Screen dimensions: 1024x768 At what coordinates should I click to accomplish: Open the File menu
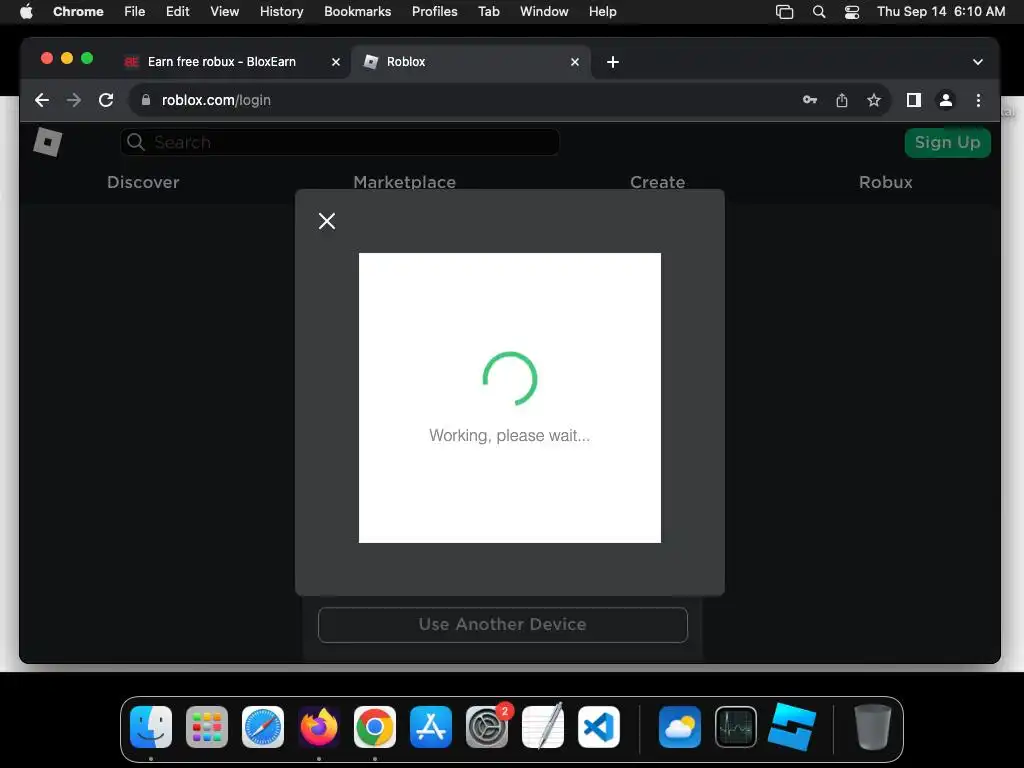click(x=135, y=12)
